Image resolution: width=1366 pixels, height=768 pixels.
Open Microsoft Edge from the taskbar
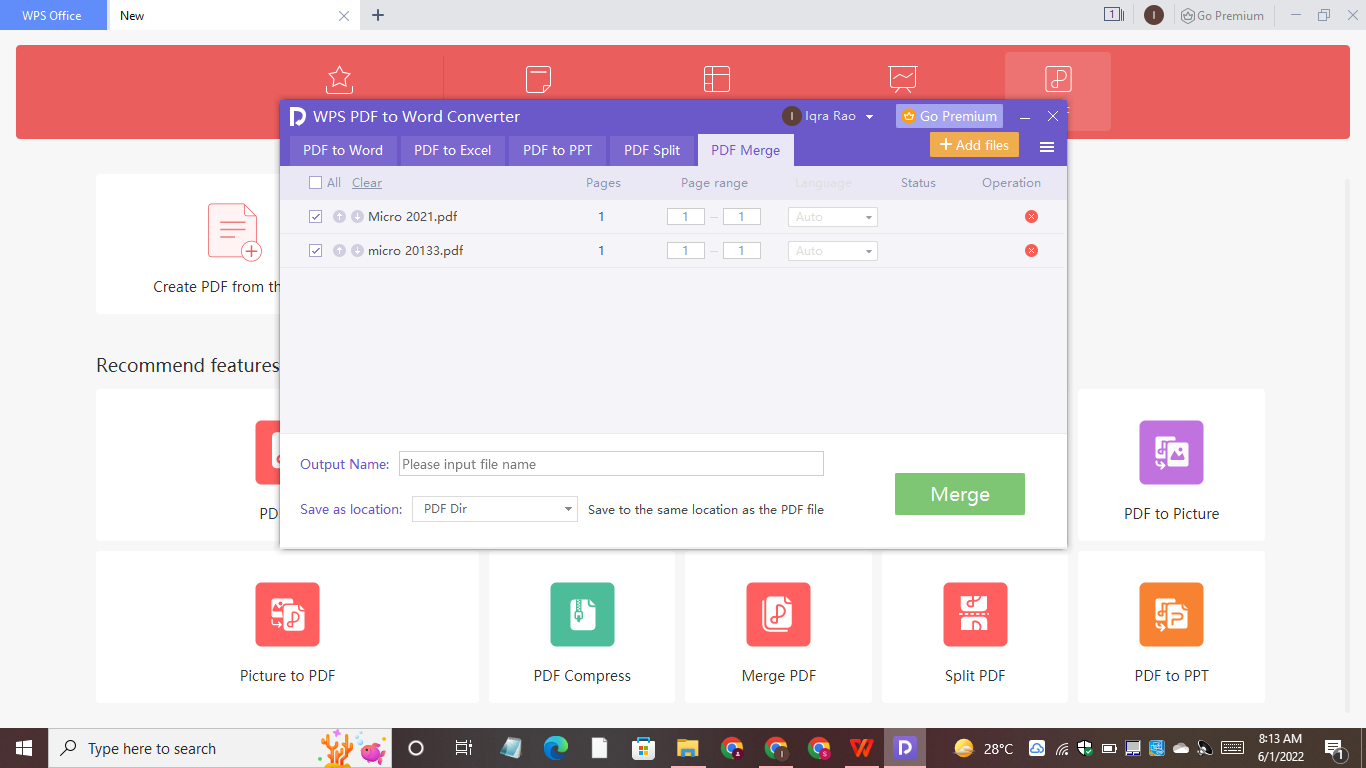(556, 748)
